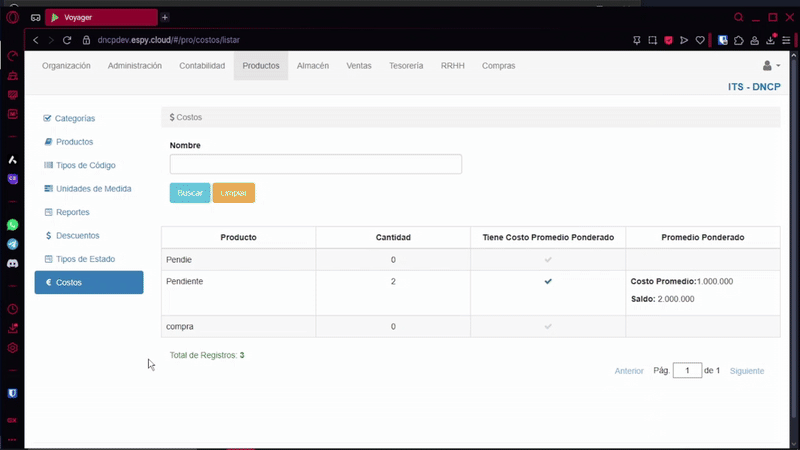Click the greyed checkmark in the compra row

(548, 327)
